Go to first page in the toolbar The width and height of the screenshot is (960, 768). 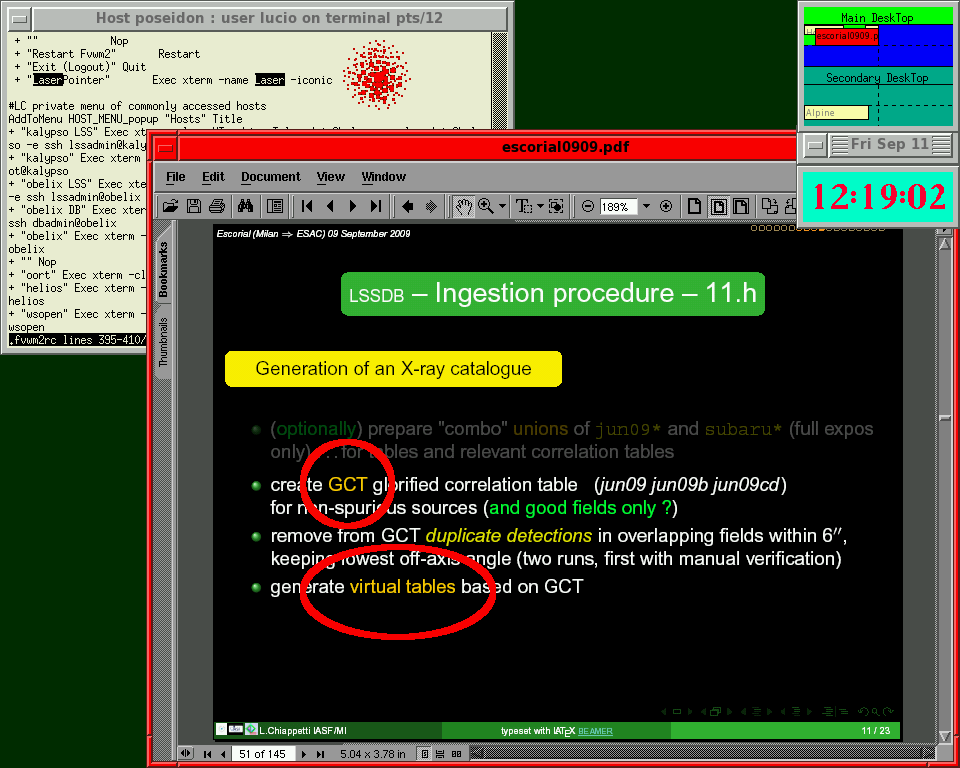point(307,206)
